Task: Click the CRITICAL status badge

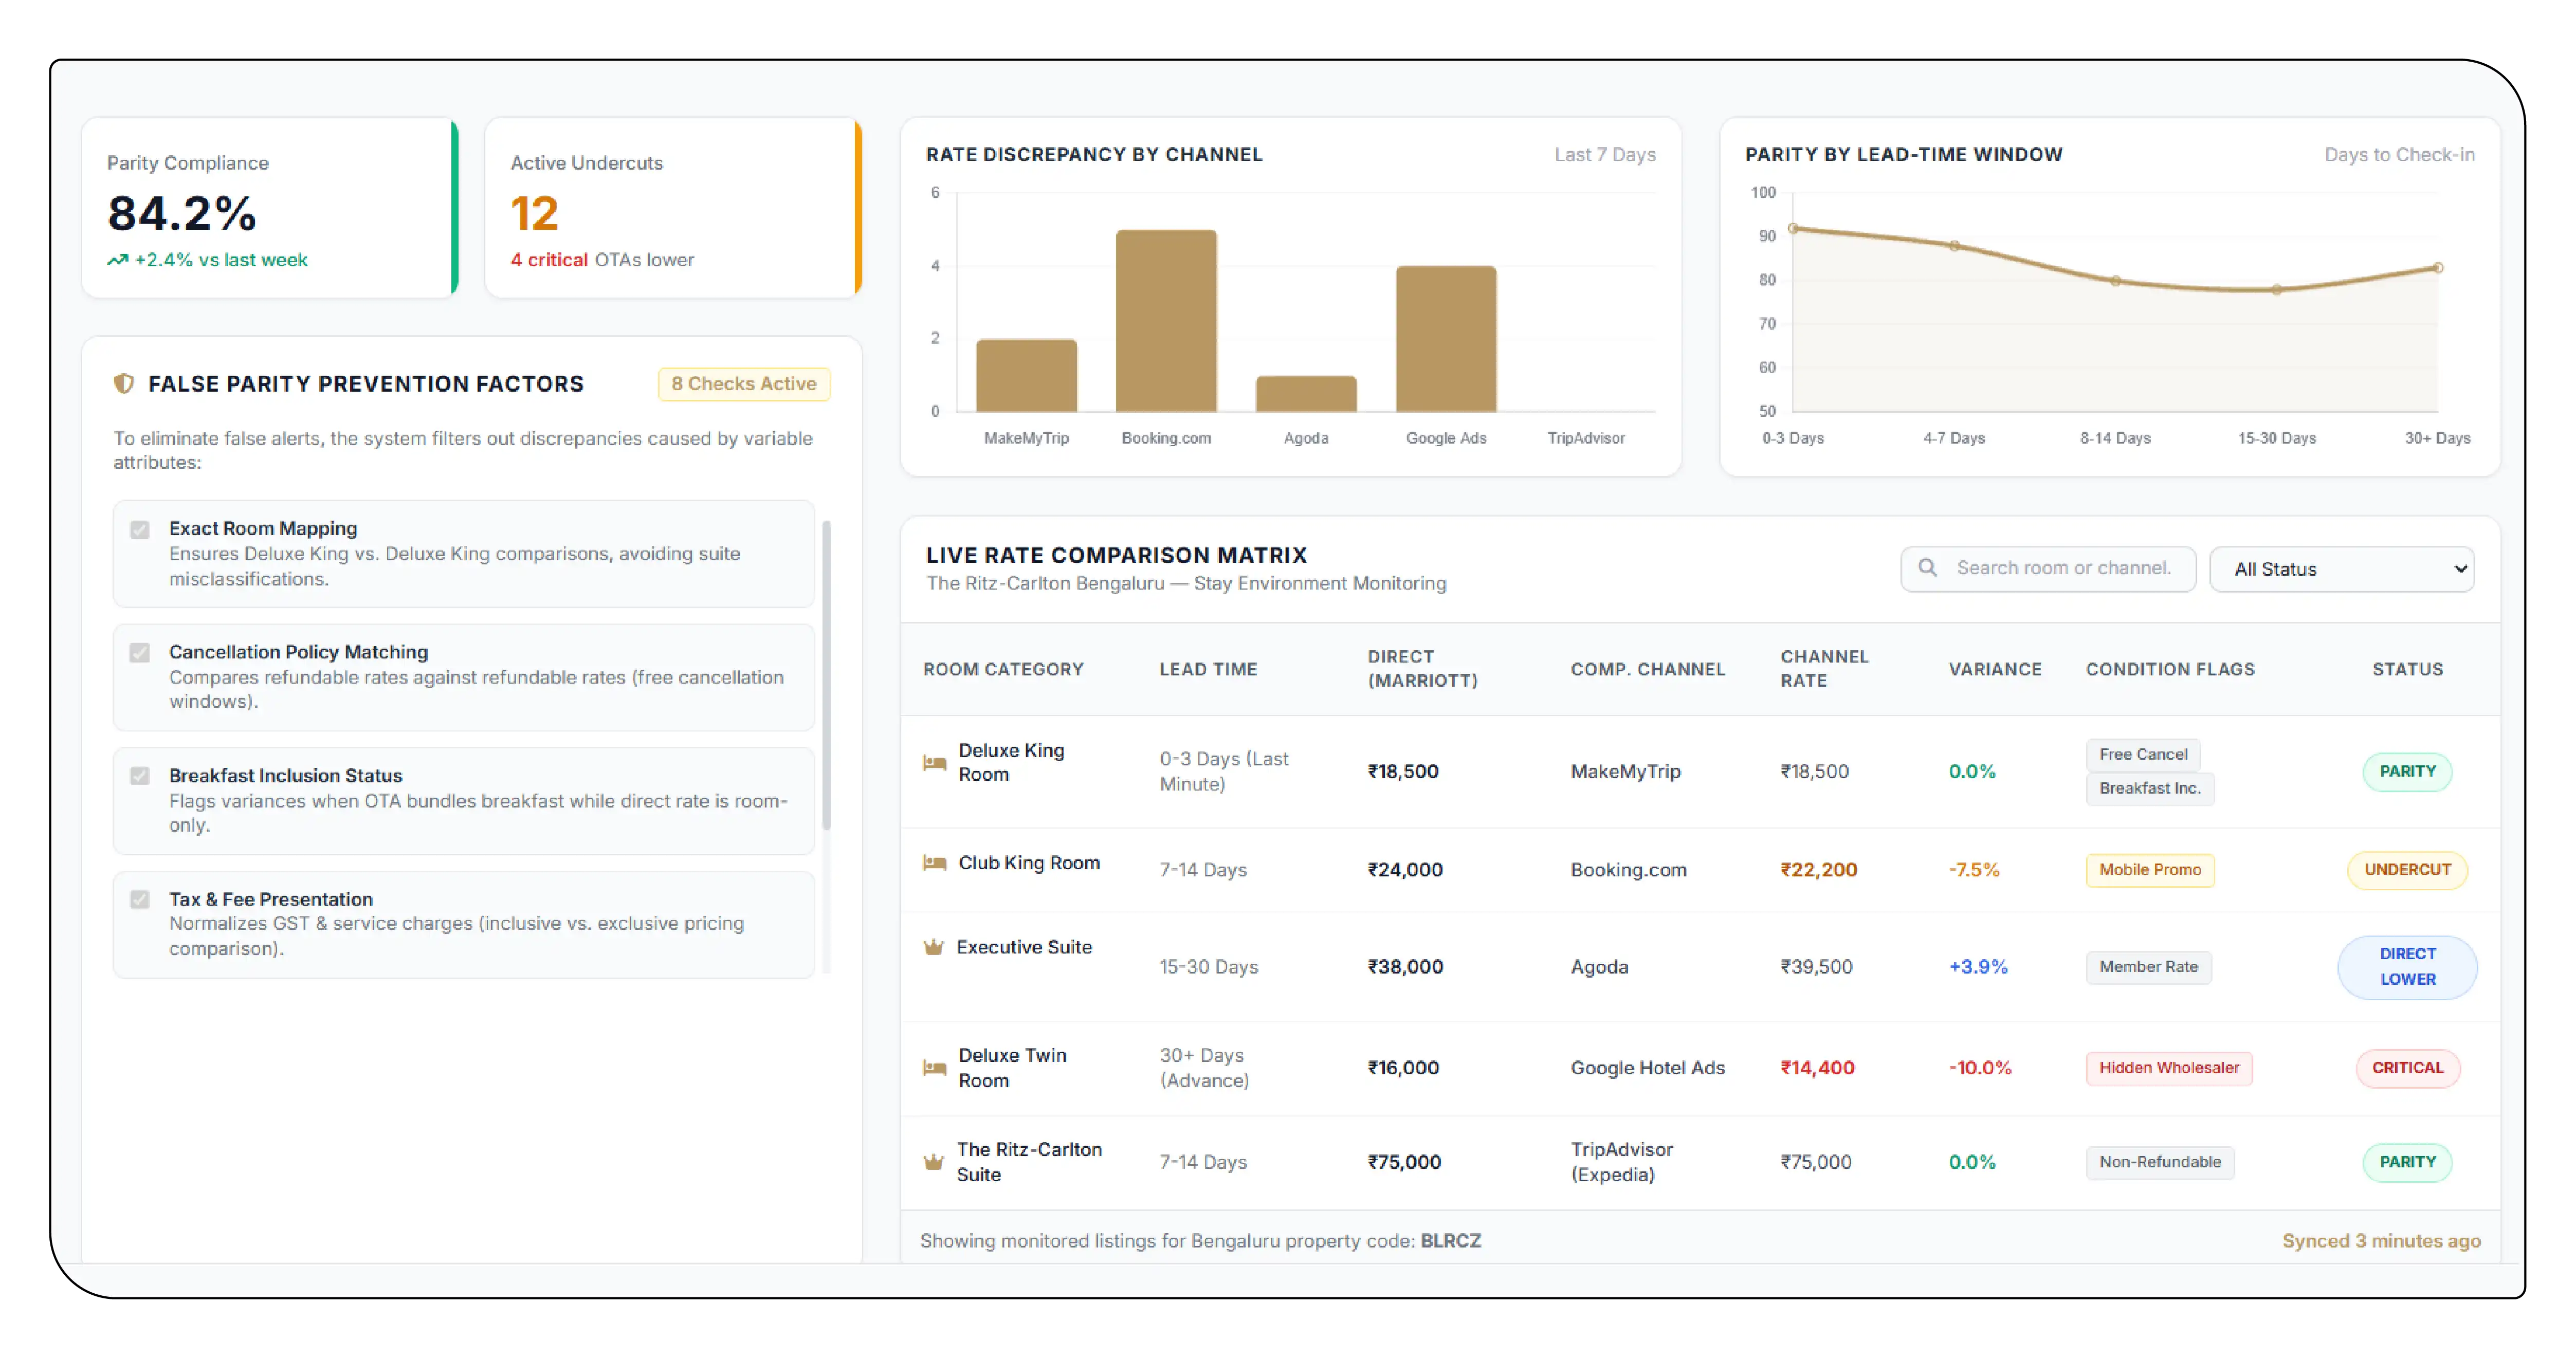Action: tap(2407, 1068)
